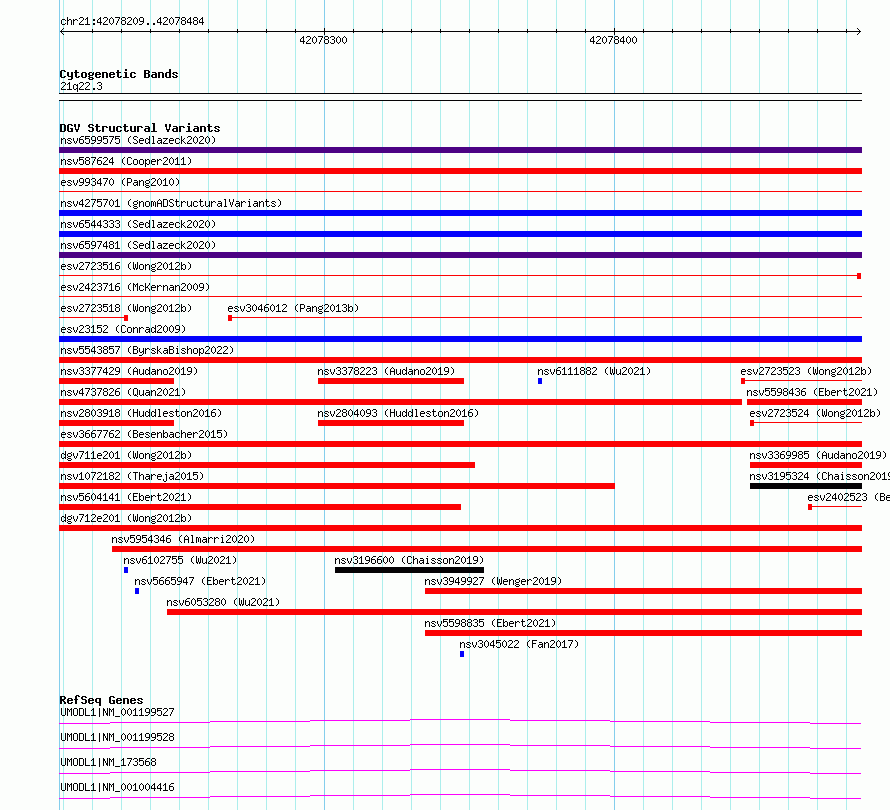The height and width of the screenshot is (810, 890).
Task: Click the left arrow of the ruler
Action: click(63, 31)
